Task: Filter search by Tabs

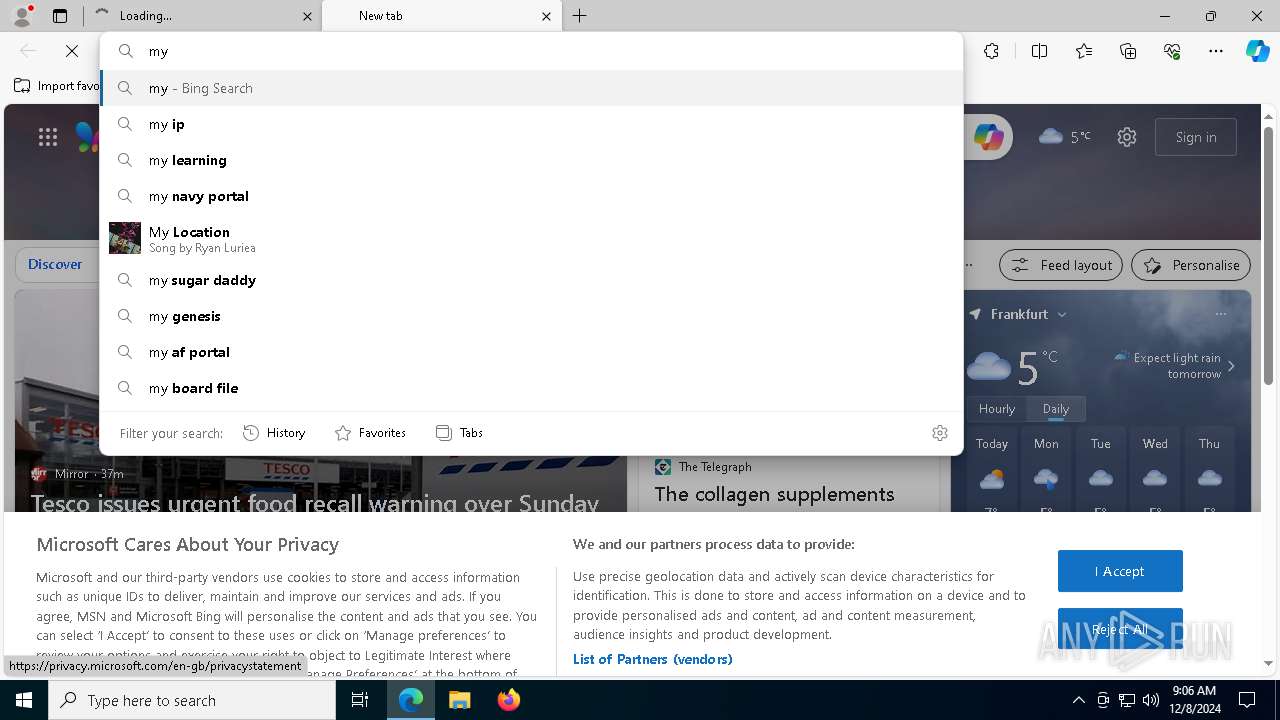Action: (x=459, y=433)
